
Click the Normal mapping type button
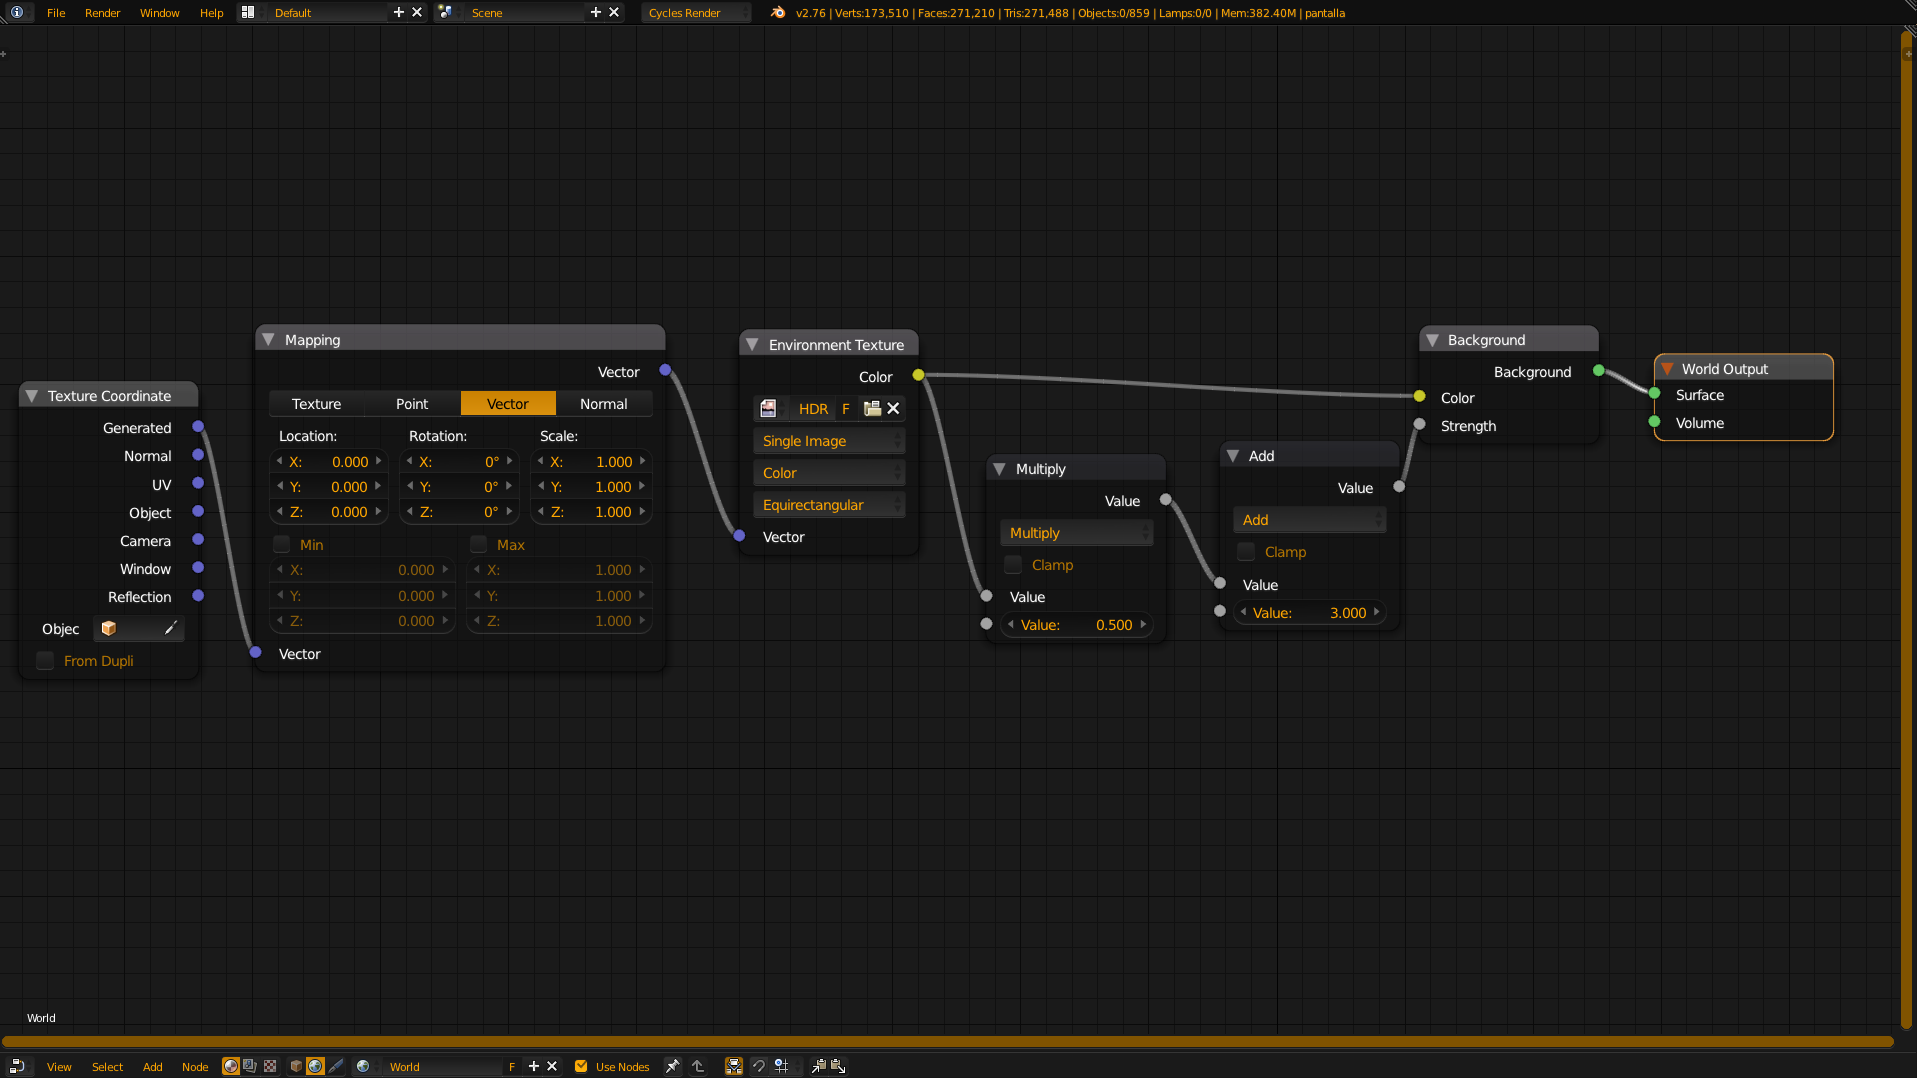click(604, 404)
